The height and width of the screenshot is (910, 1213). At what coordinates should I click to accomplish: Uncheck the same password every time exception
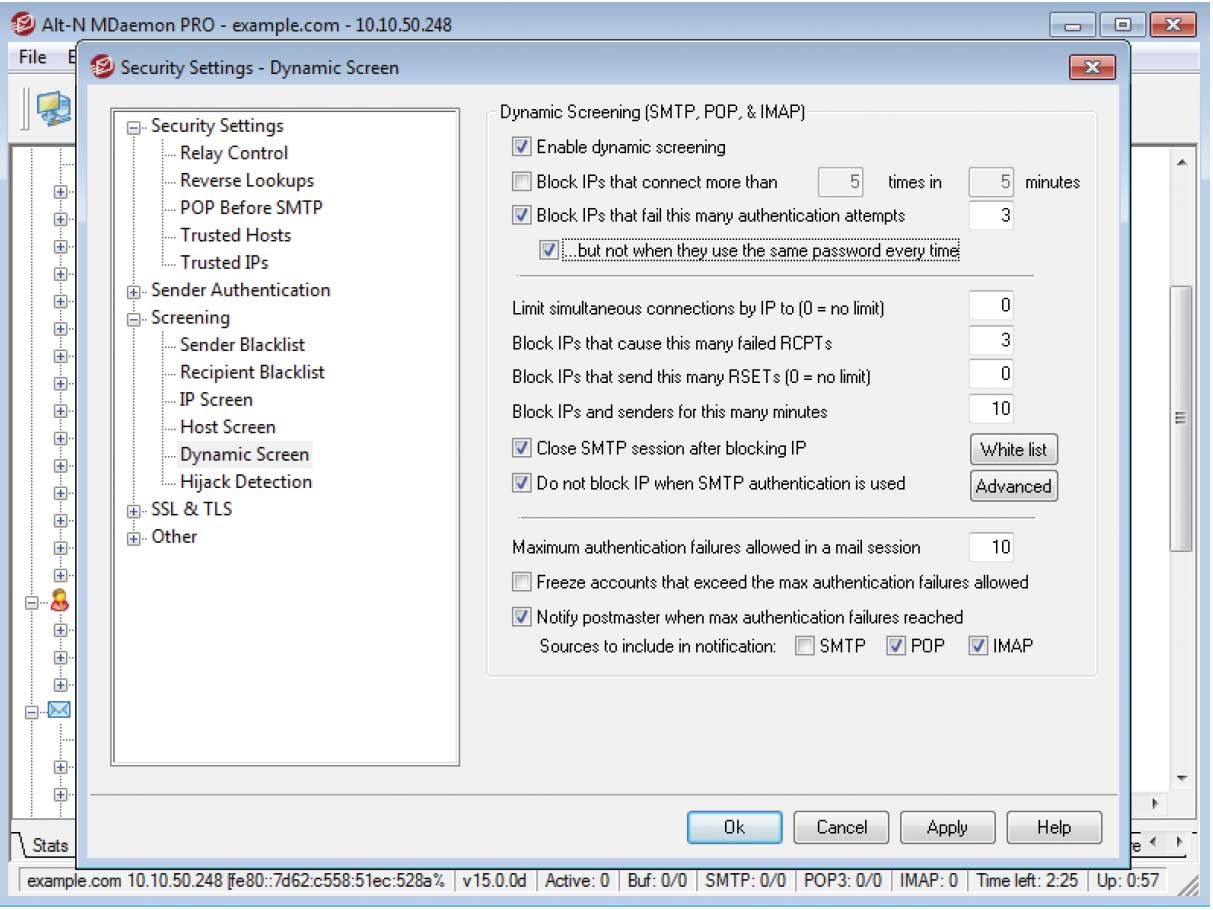549,250
